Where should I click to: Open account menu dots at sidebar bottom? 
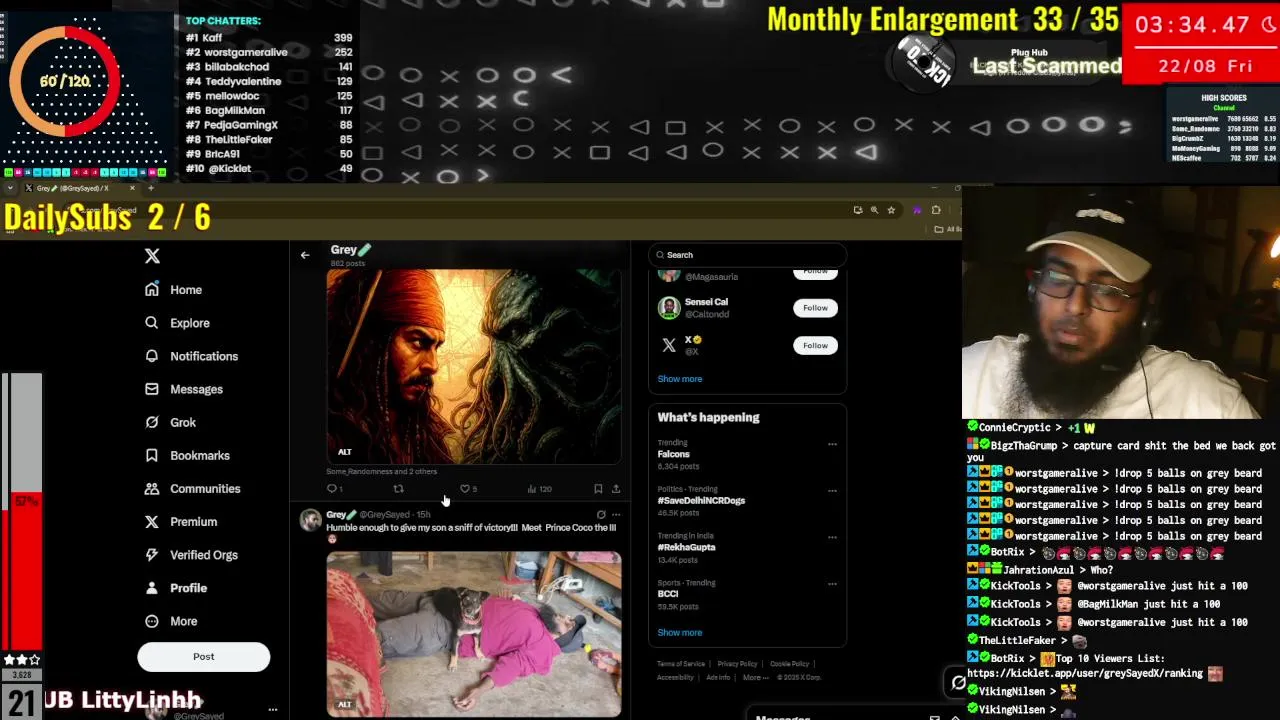click(x=272, y=710)
